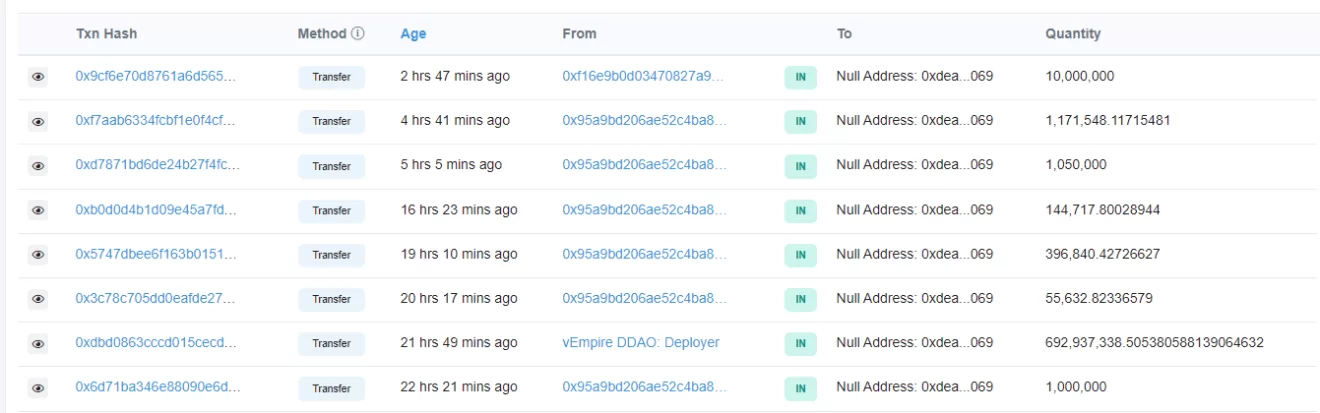Toggle Age column header time format
This screenshot has width=1320, height=413.
pos(413,34)
